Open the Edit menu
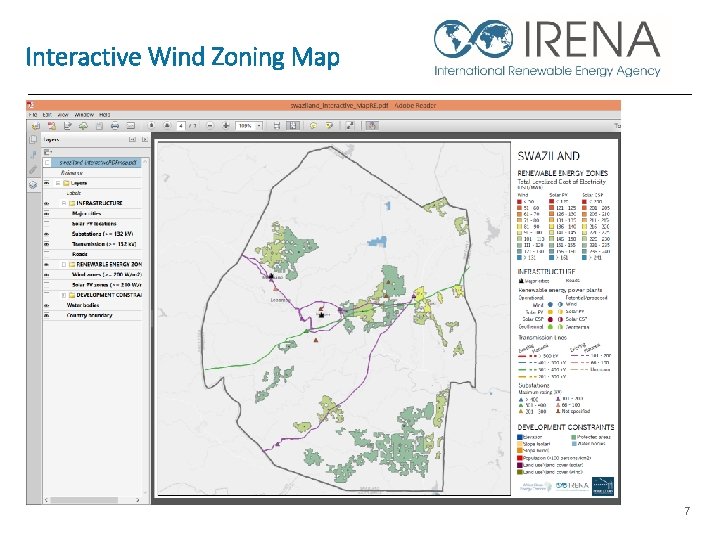The height and width of the screenshot is (540, 720). pyautogui.click(x=46, y=115)
